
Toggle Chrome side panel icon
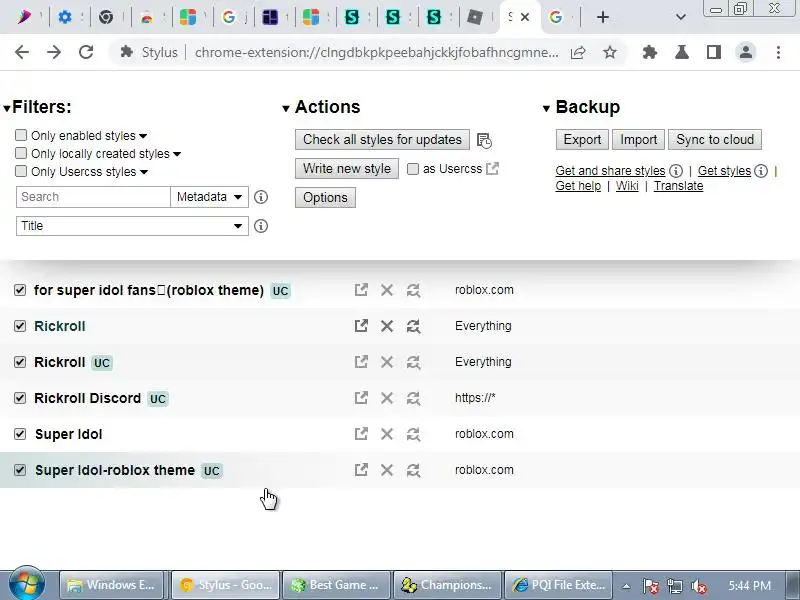(x=714, y=52)
